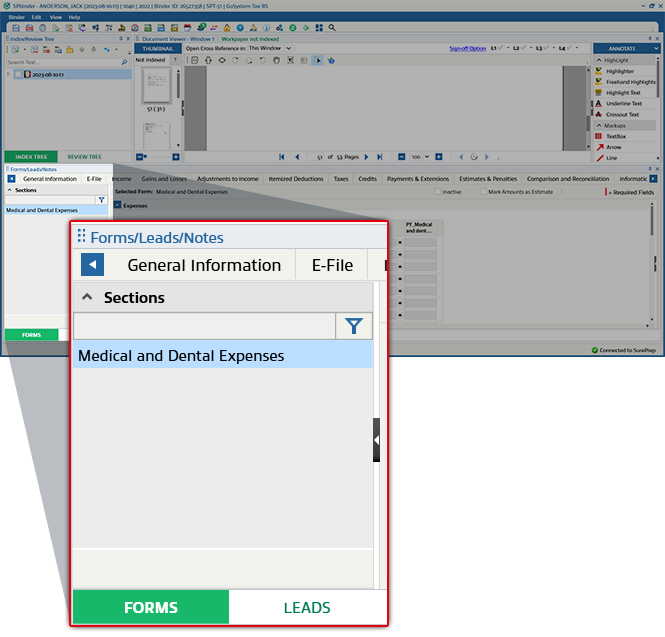
Task: Choose the Freehand Highlighter tool
Action: (626, 82)
